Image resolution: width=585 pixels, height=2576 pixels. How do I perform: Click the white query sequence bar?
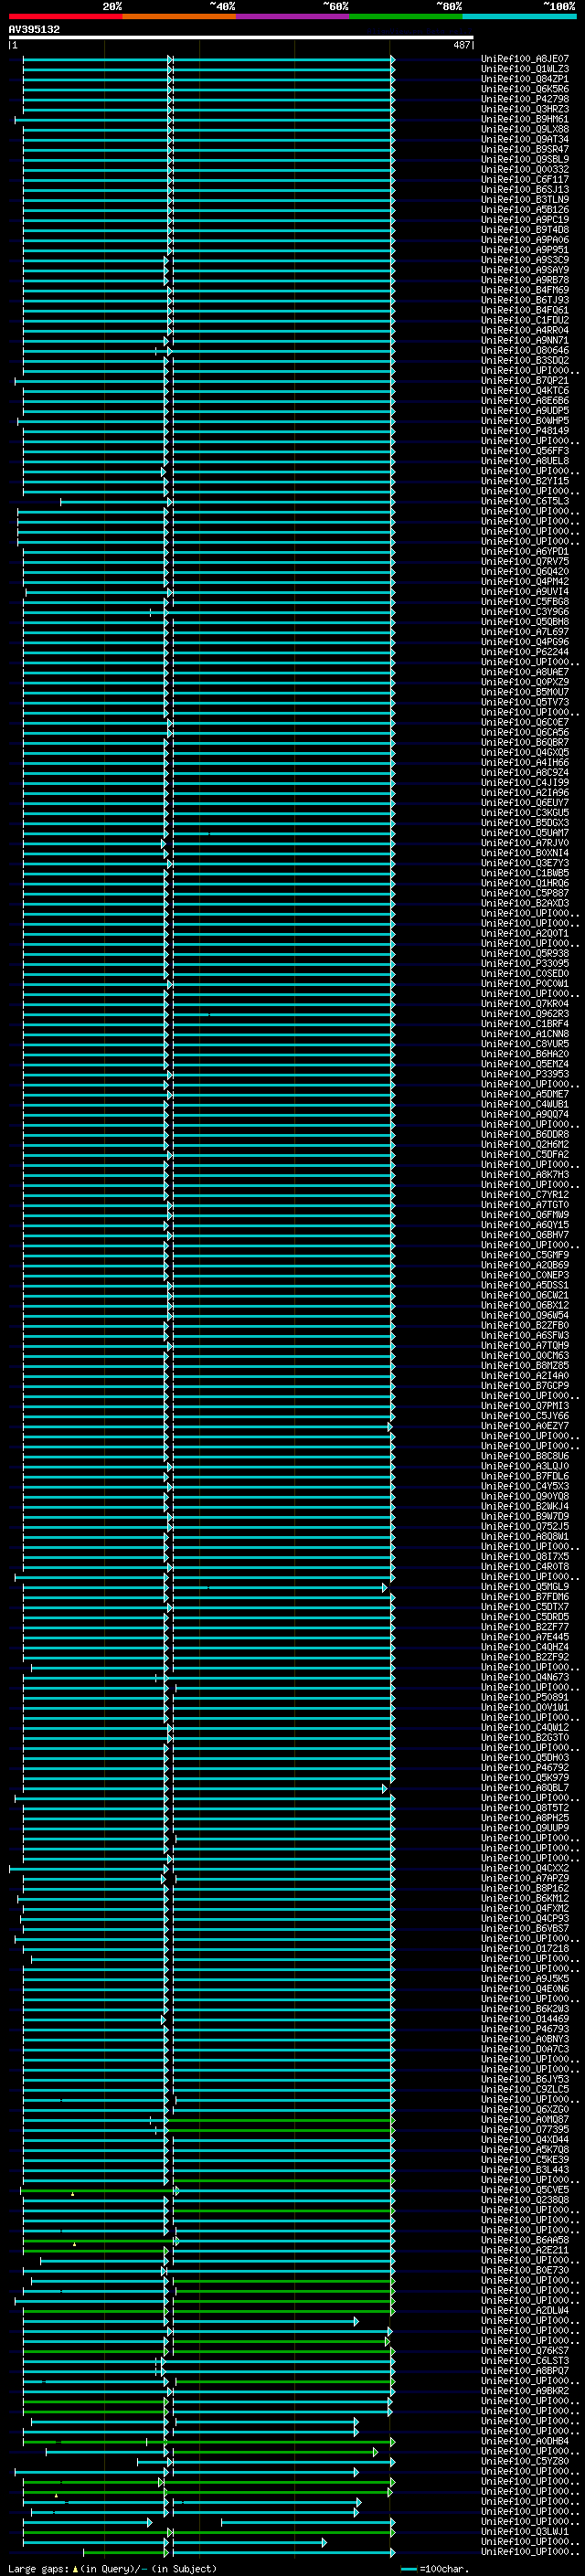coord(241,37)
